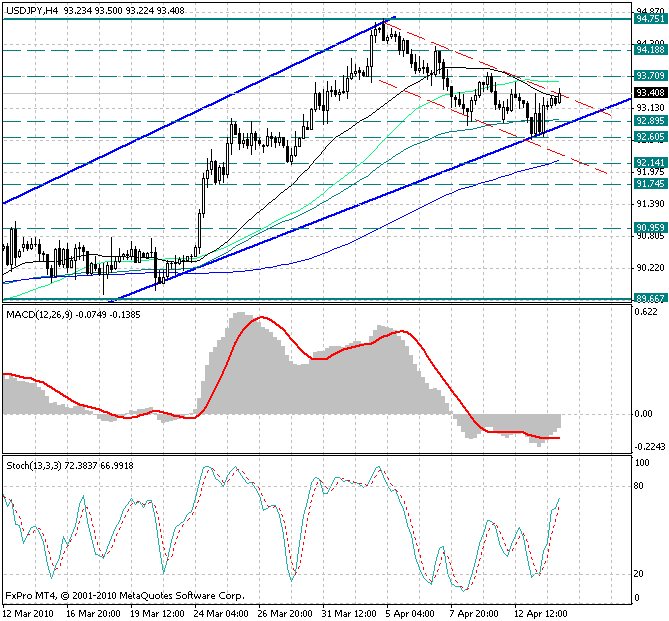Select the 94.188 price level label

pos(650,50)
